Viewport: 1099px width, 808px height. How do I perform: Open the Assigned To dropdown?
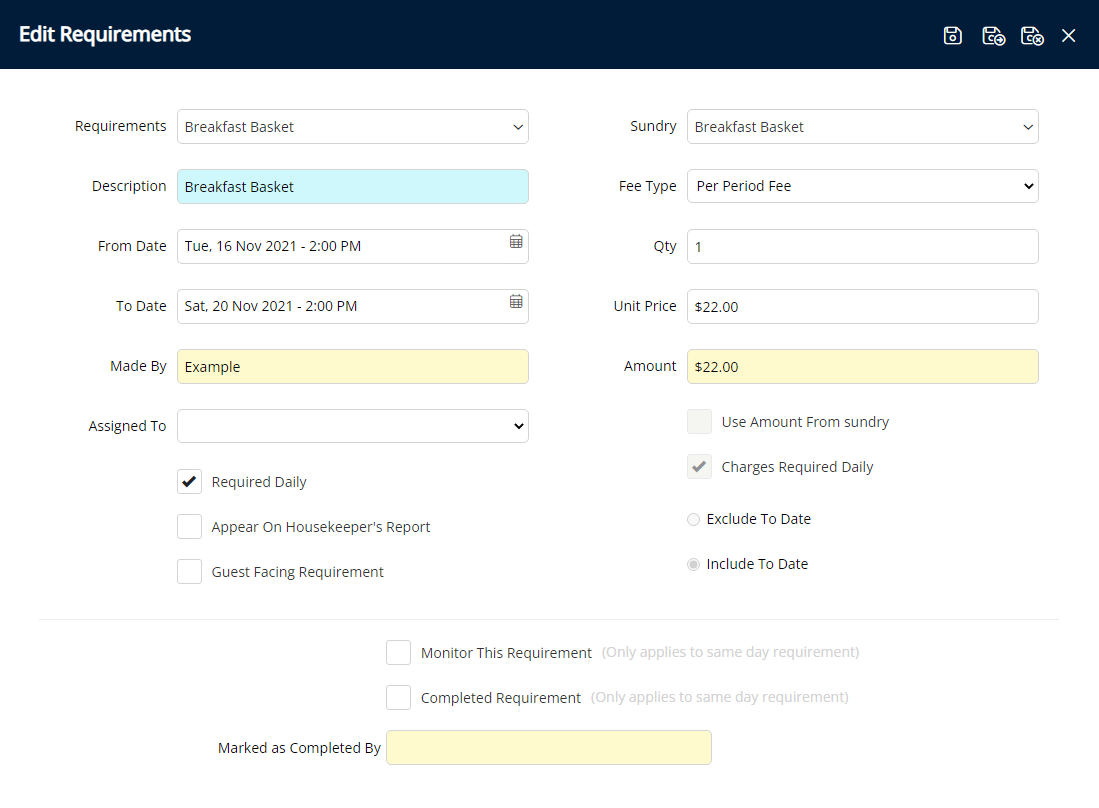[353, 426]
